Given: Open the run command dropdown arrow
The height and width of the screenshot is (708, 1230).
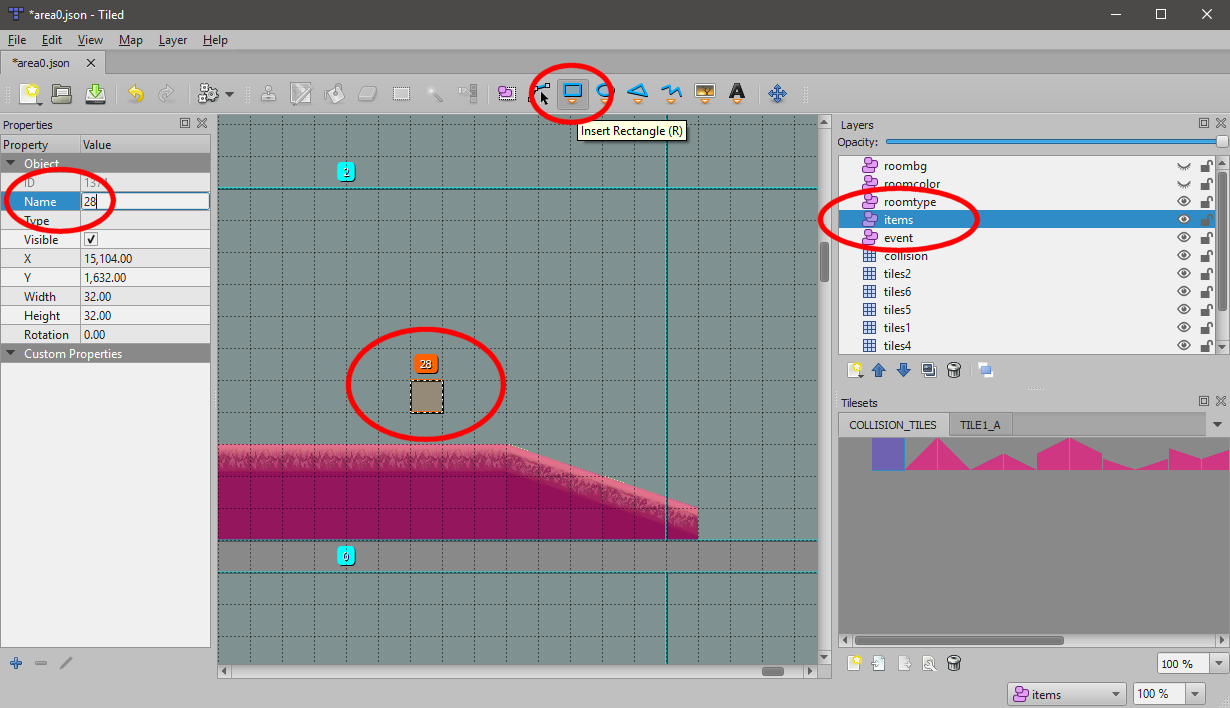Looking at the screenshot, I should (230, 94).
